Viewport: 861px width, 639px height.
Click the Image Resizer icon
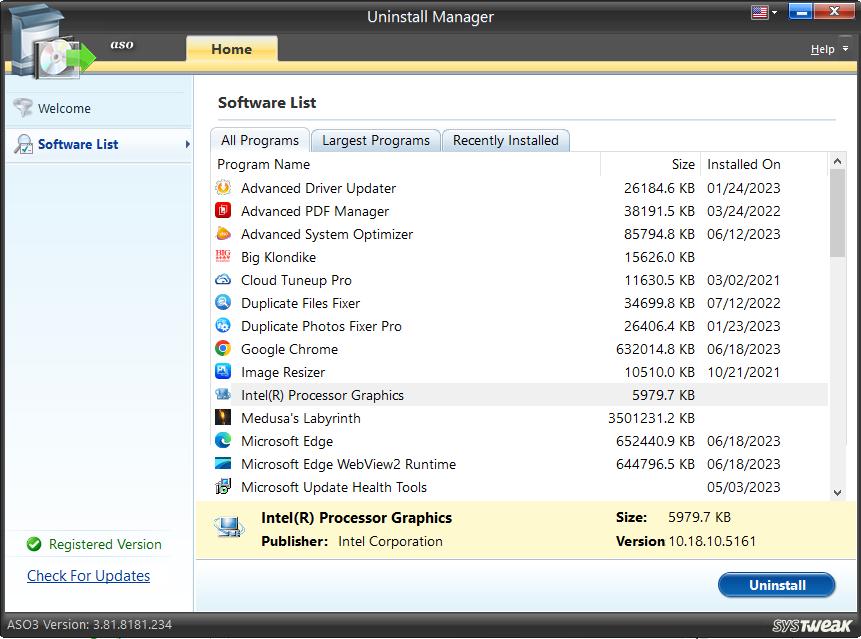[x=223, y=372]
